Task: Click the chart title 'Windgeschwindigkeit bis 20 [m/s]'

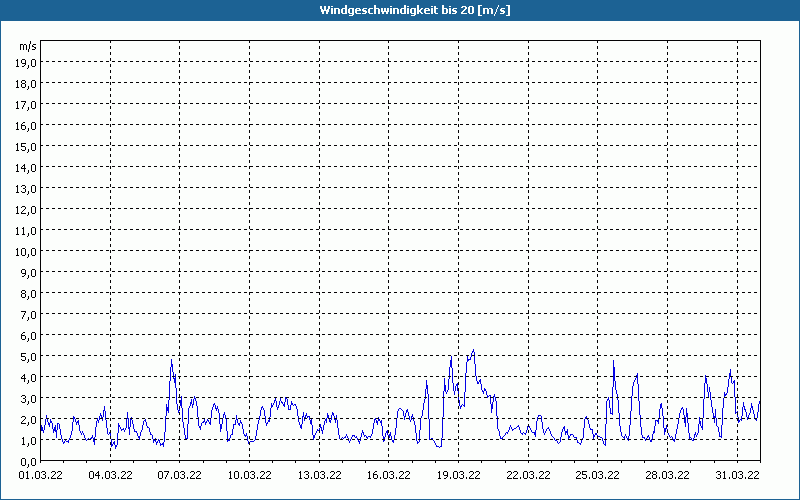Action: [x=415, y=10]
